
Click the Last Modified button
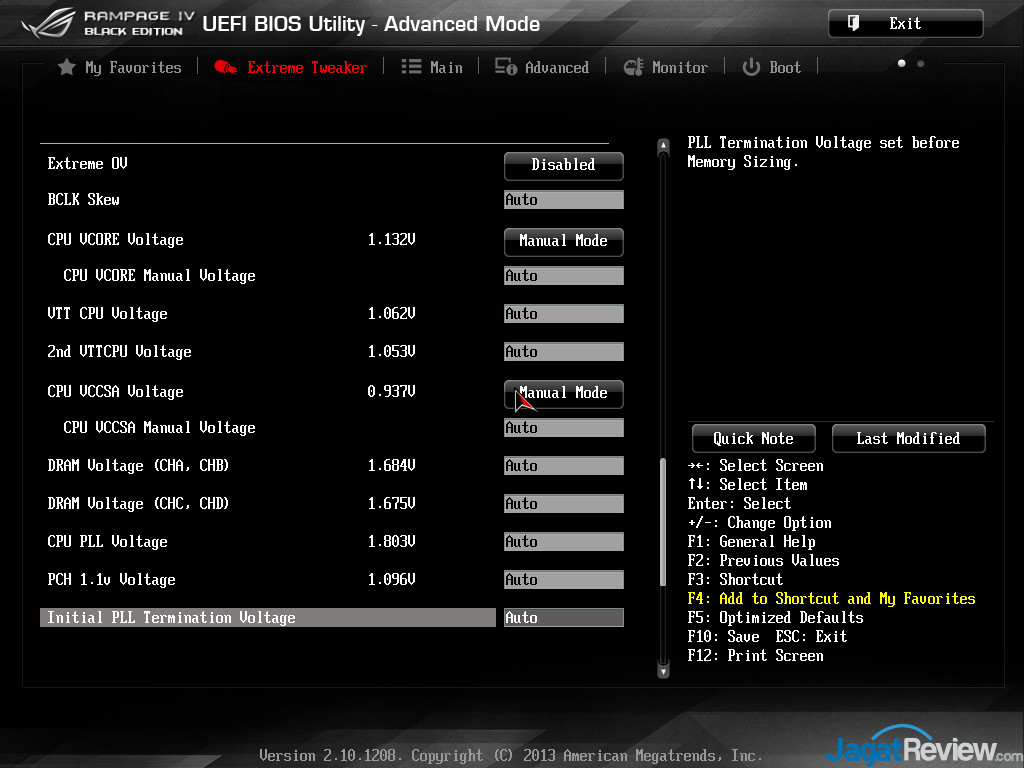click(908, 438)
